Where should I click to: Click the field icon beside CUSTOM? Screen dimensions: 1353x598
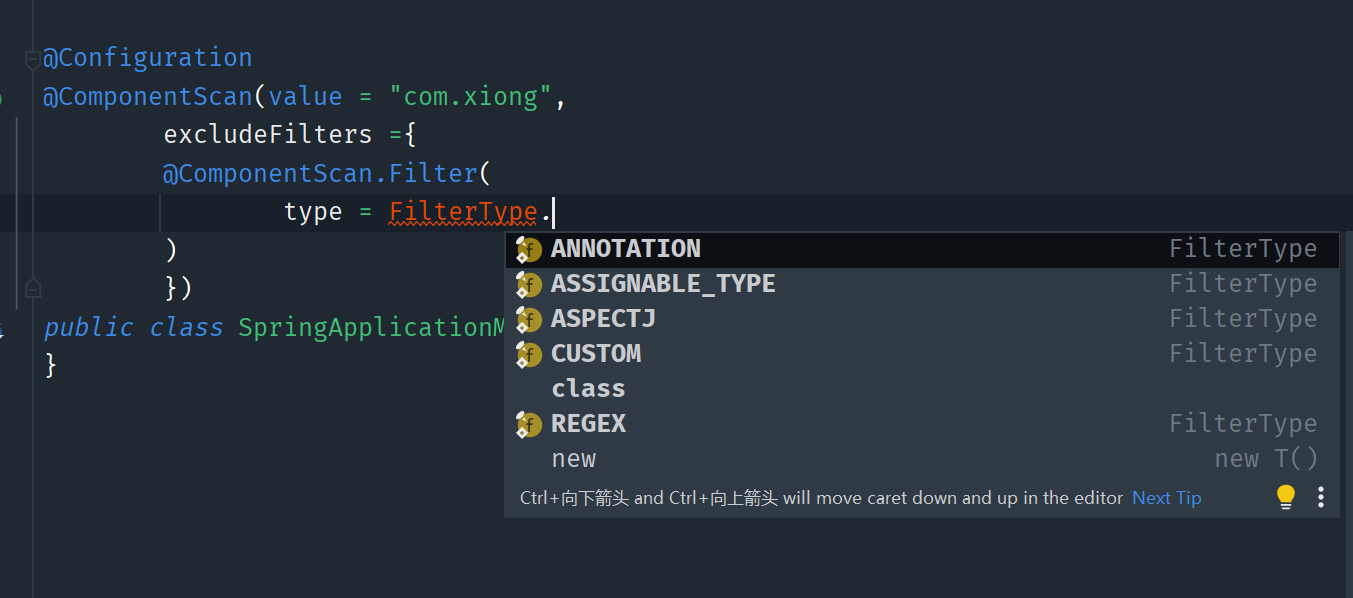[x=528, y=355]
